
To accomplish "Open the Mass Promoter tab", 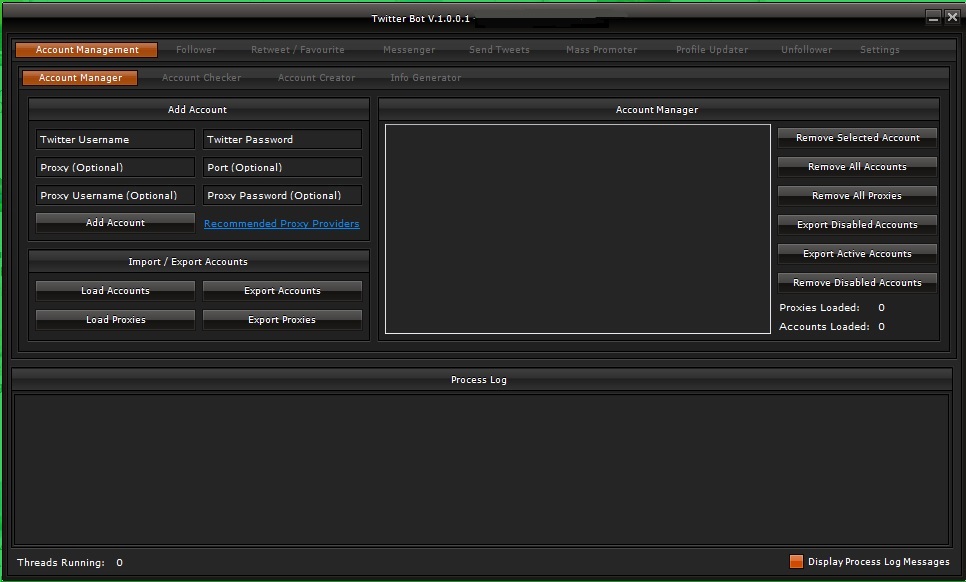I will tap(601, 50).
